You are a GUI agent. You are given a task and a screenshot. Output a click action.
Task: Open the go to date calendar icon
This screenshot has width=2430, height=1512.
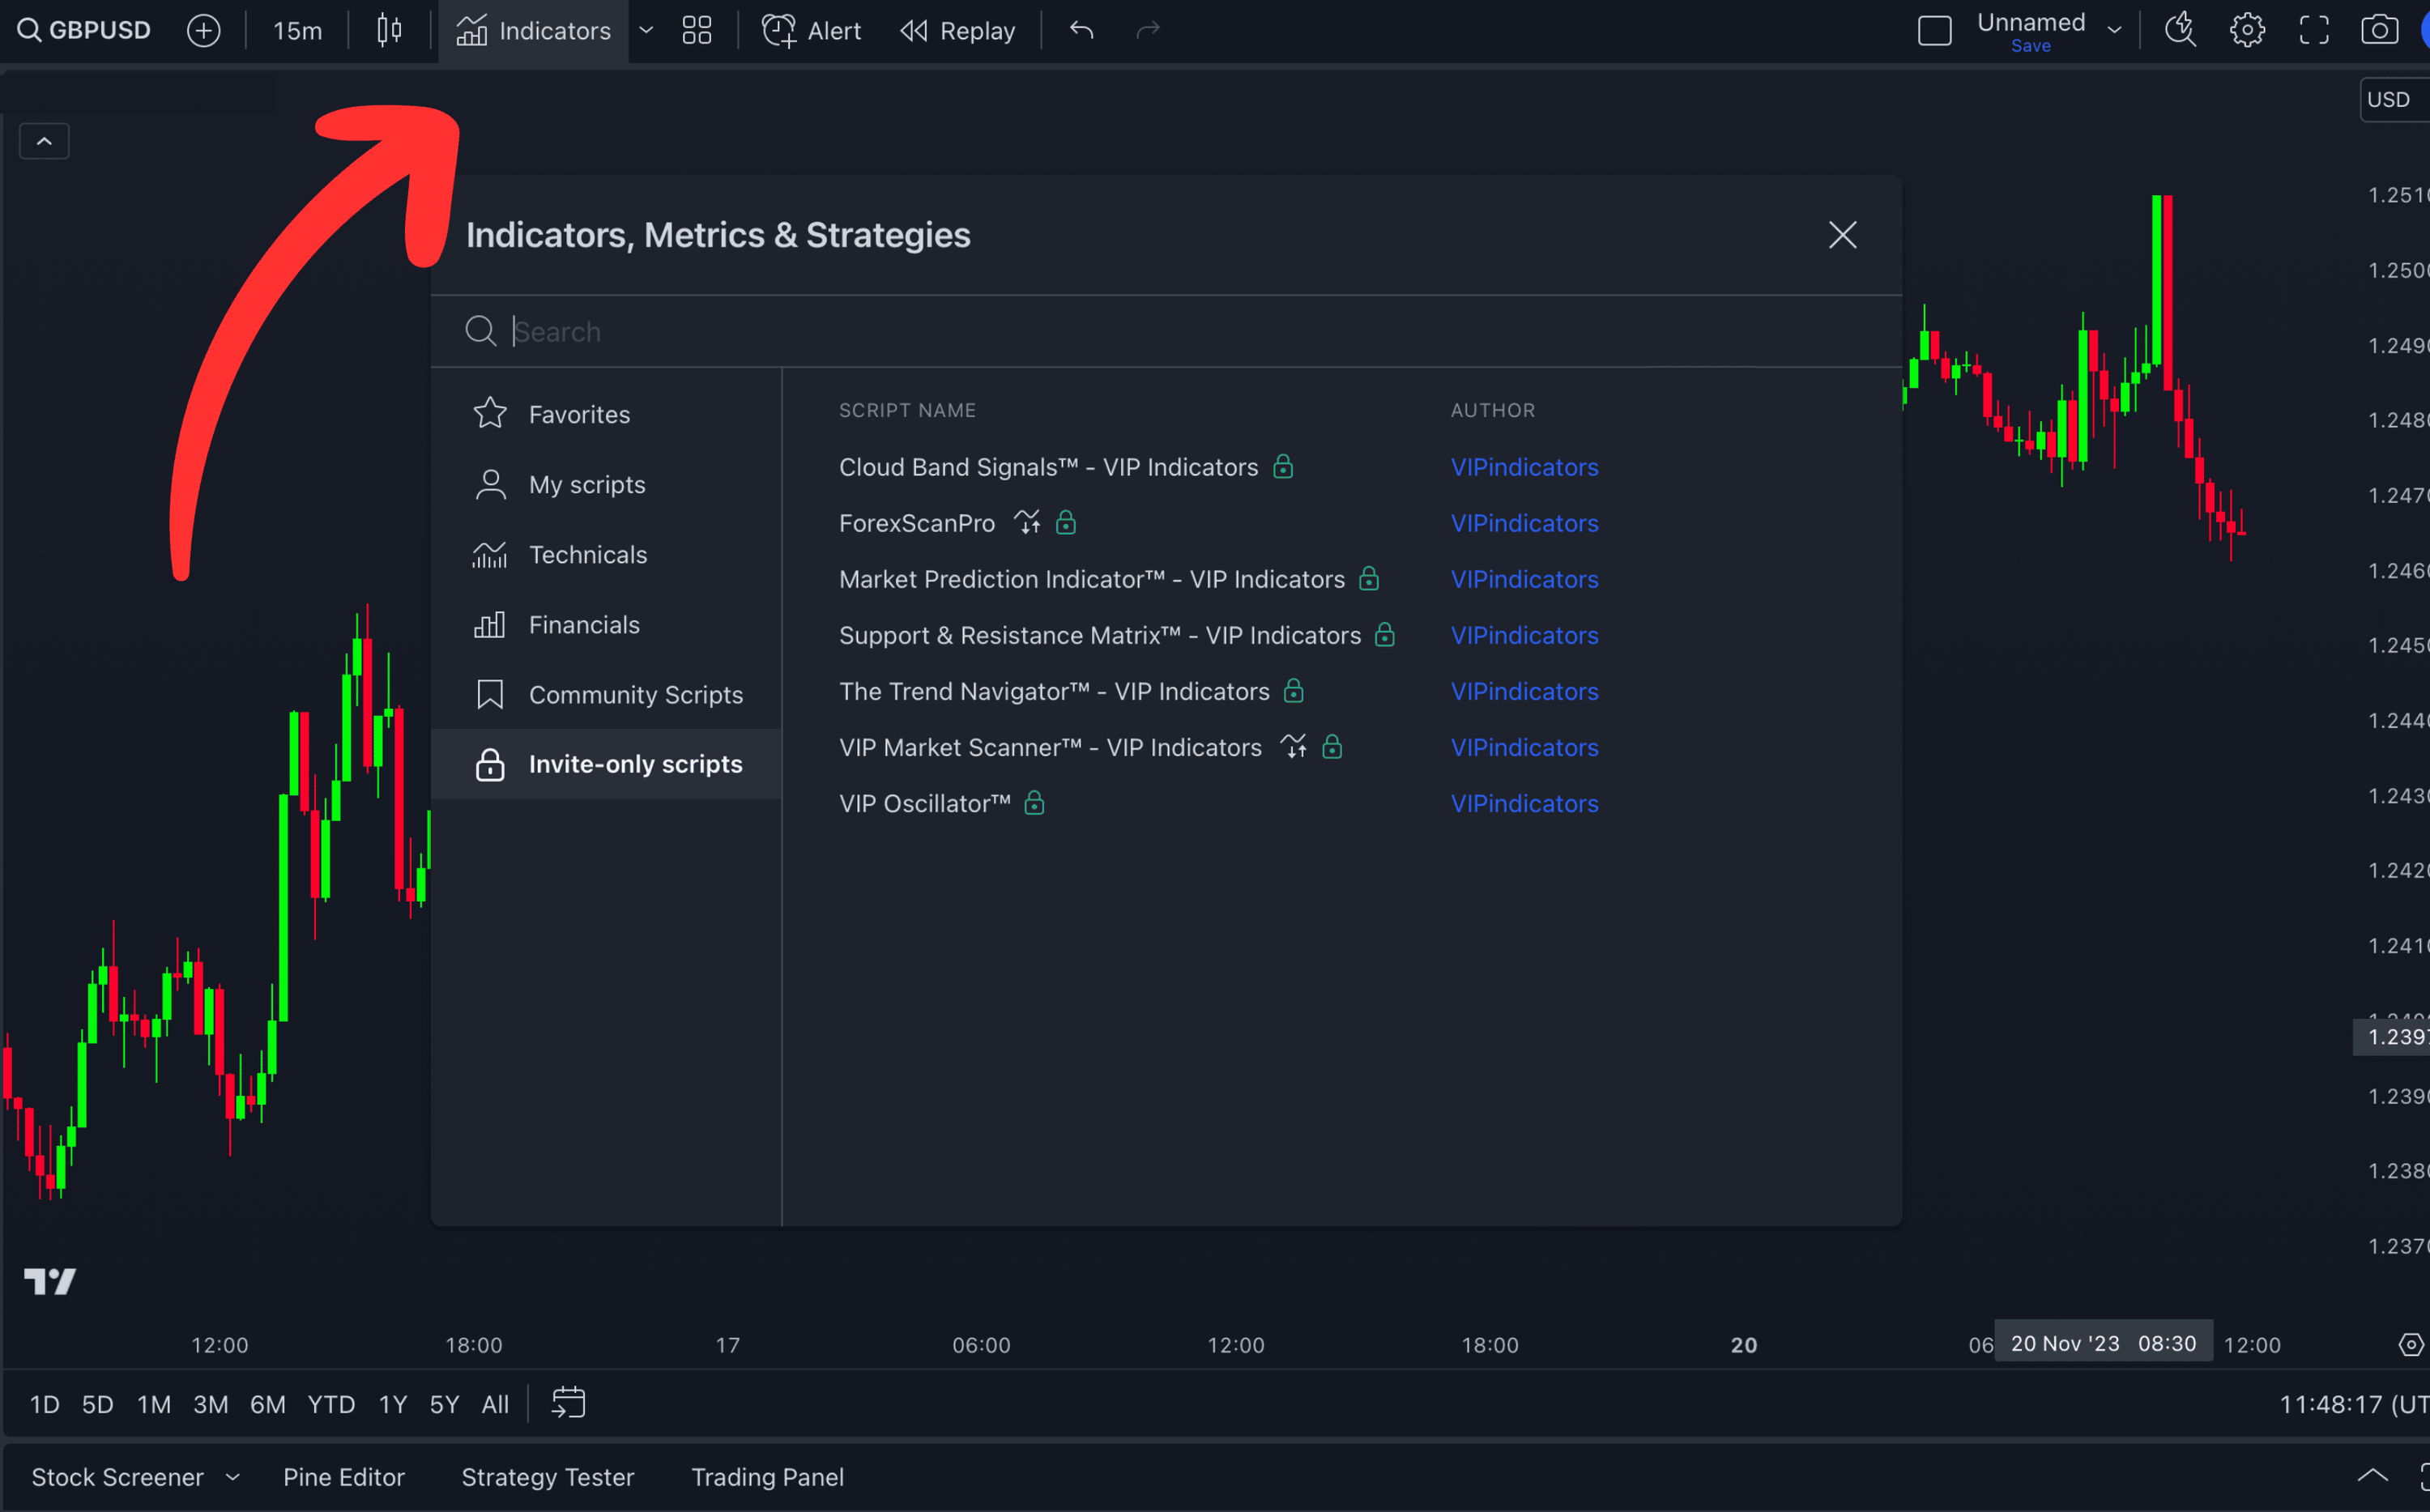568,1402
